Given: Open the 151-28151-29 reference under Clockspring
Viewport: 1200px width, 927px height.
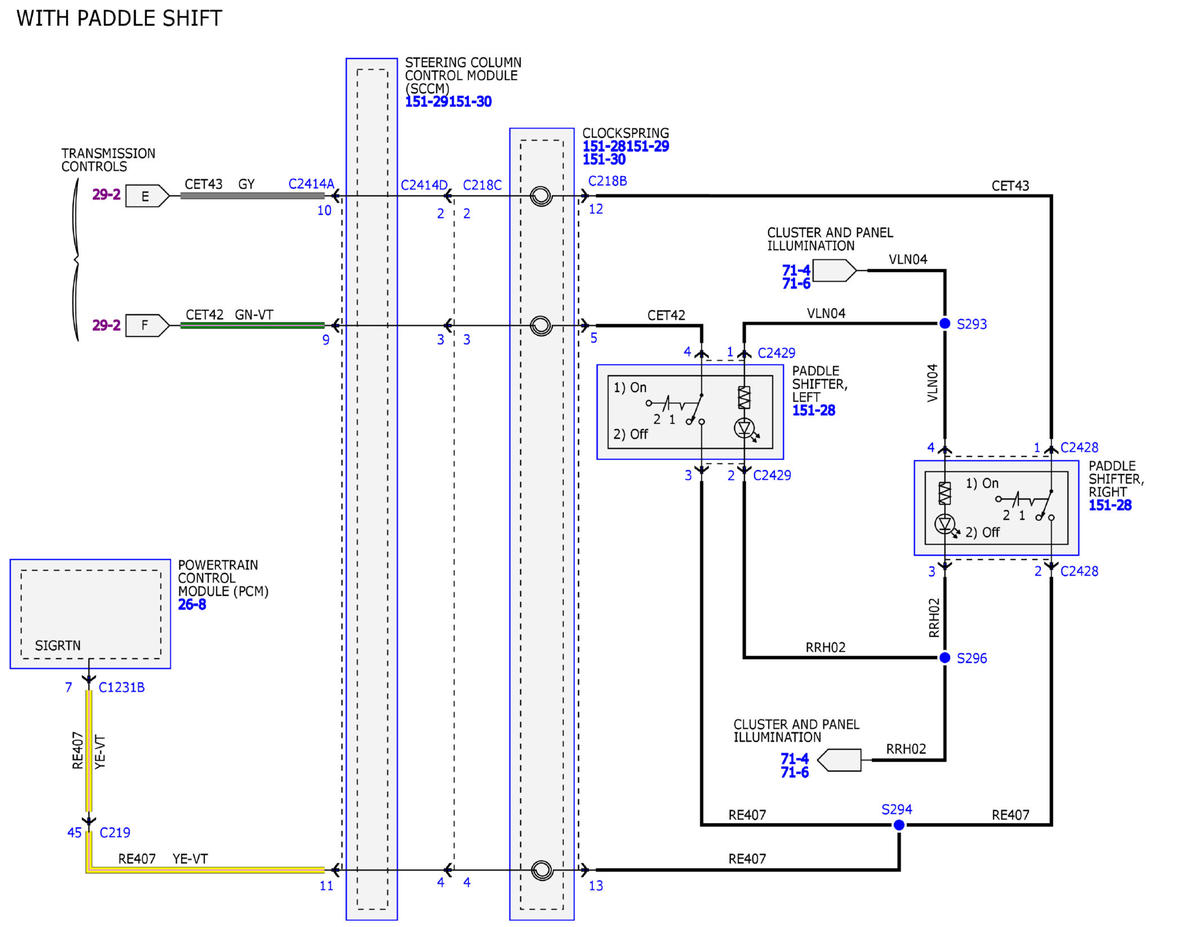Looking at the screenshot, I should [x=626, y=146].
